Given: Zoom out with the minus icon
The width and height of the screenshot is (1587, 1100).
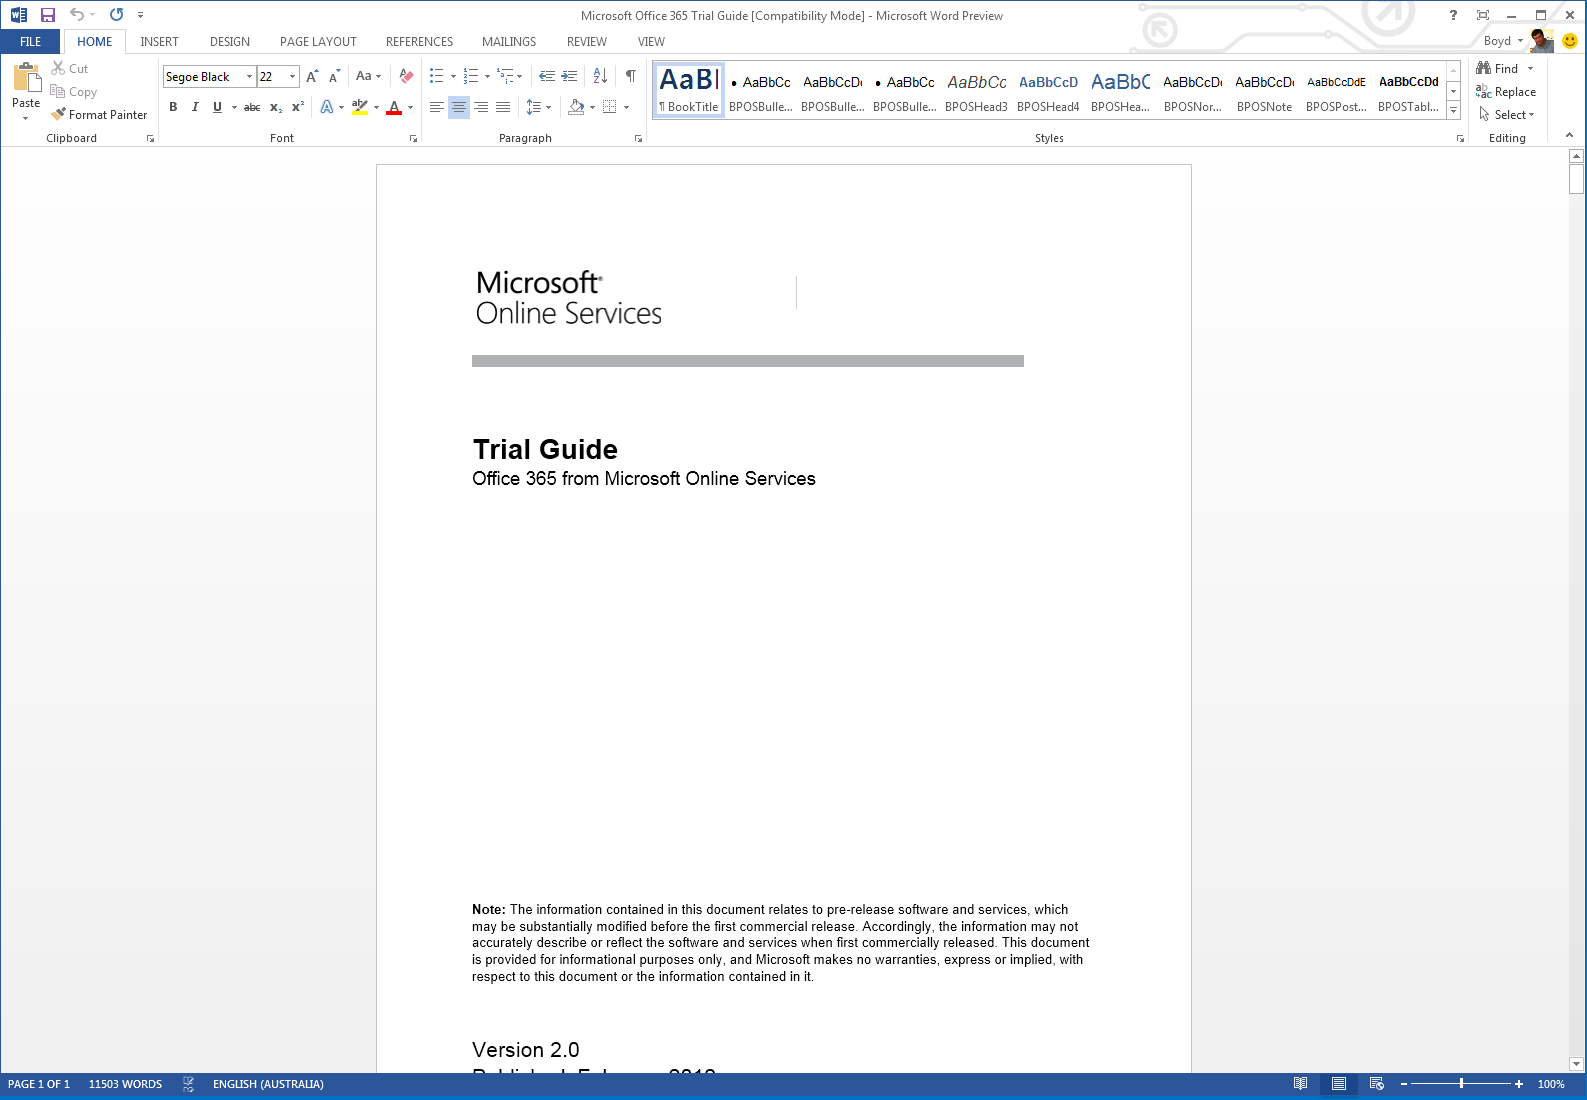Looking at the screenshot, I should pos(1404,1084).
